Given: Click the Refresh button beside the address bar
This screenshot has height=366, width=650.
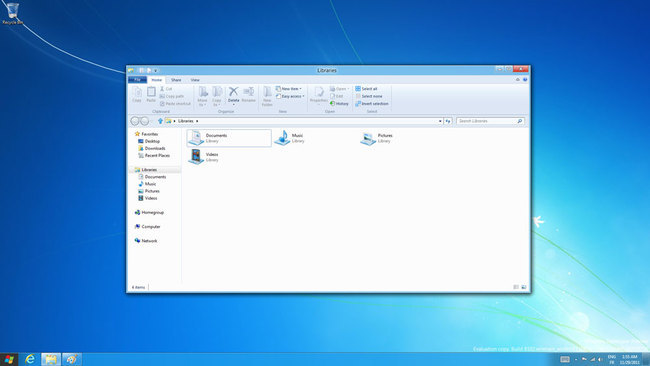Looking at the screenshot, I should 448,121.
